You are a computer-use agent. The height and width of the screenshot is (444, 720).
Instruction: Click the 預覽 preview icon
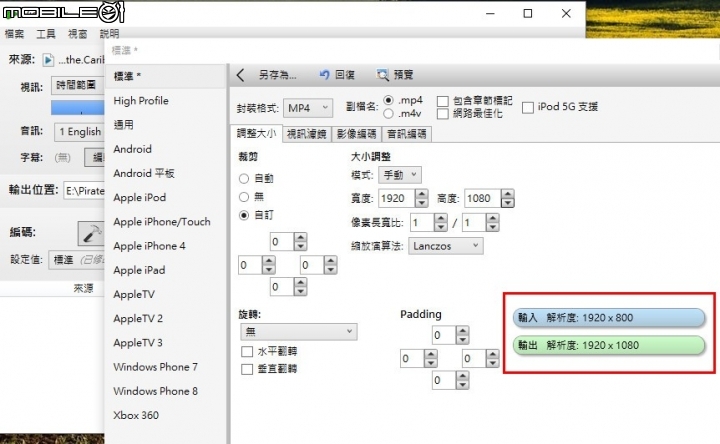pyautogui.click(x=382, y=74)
